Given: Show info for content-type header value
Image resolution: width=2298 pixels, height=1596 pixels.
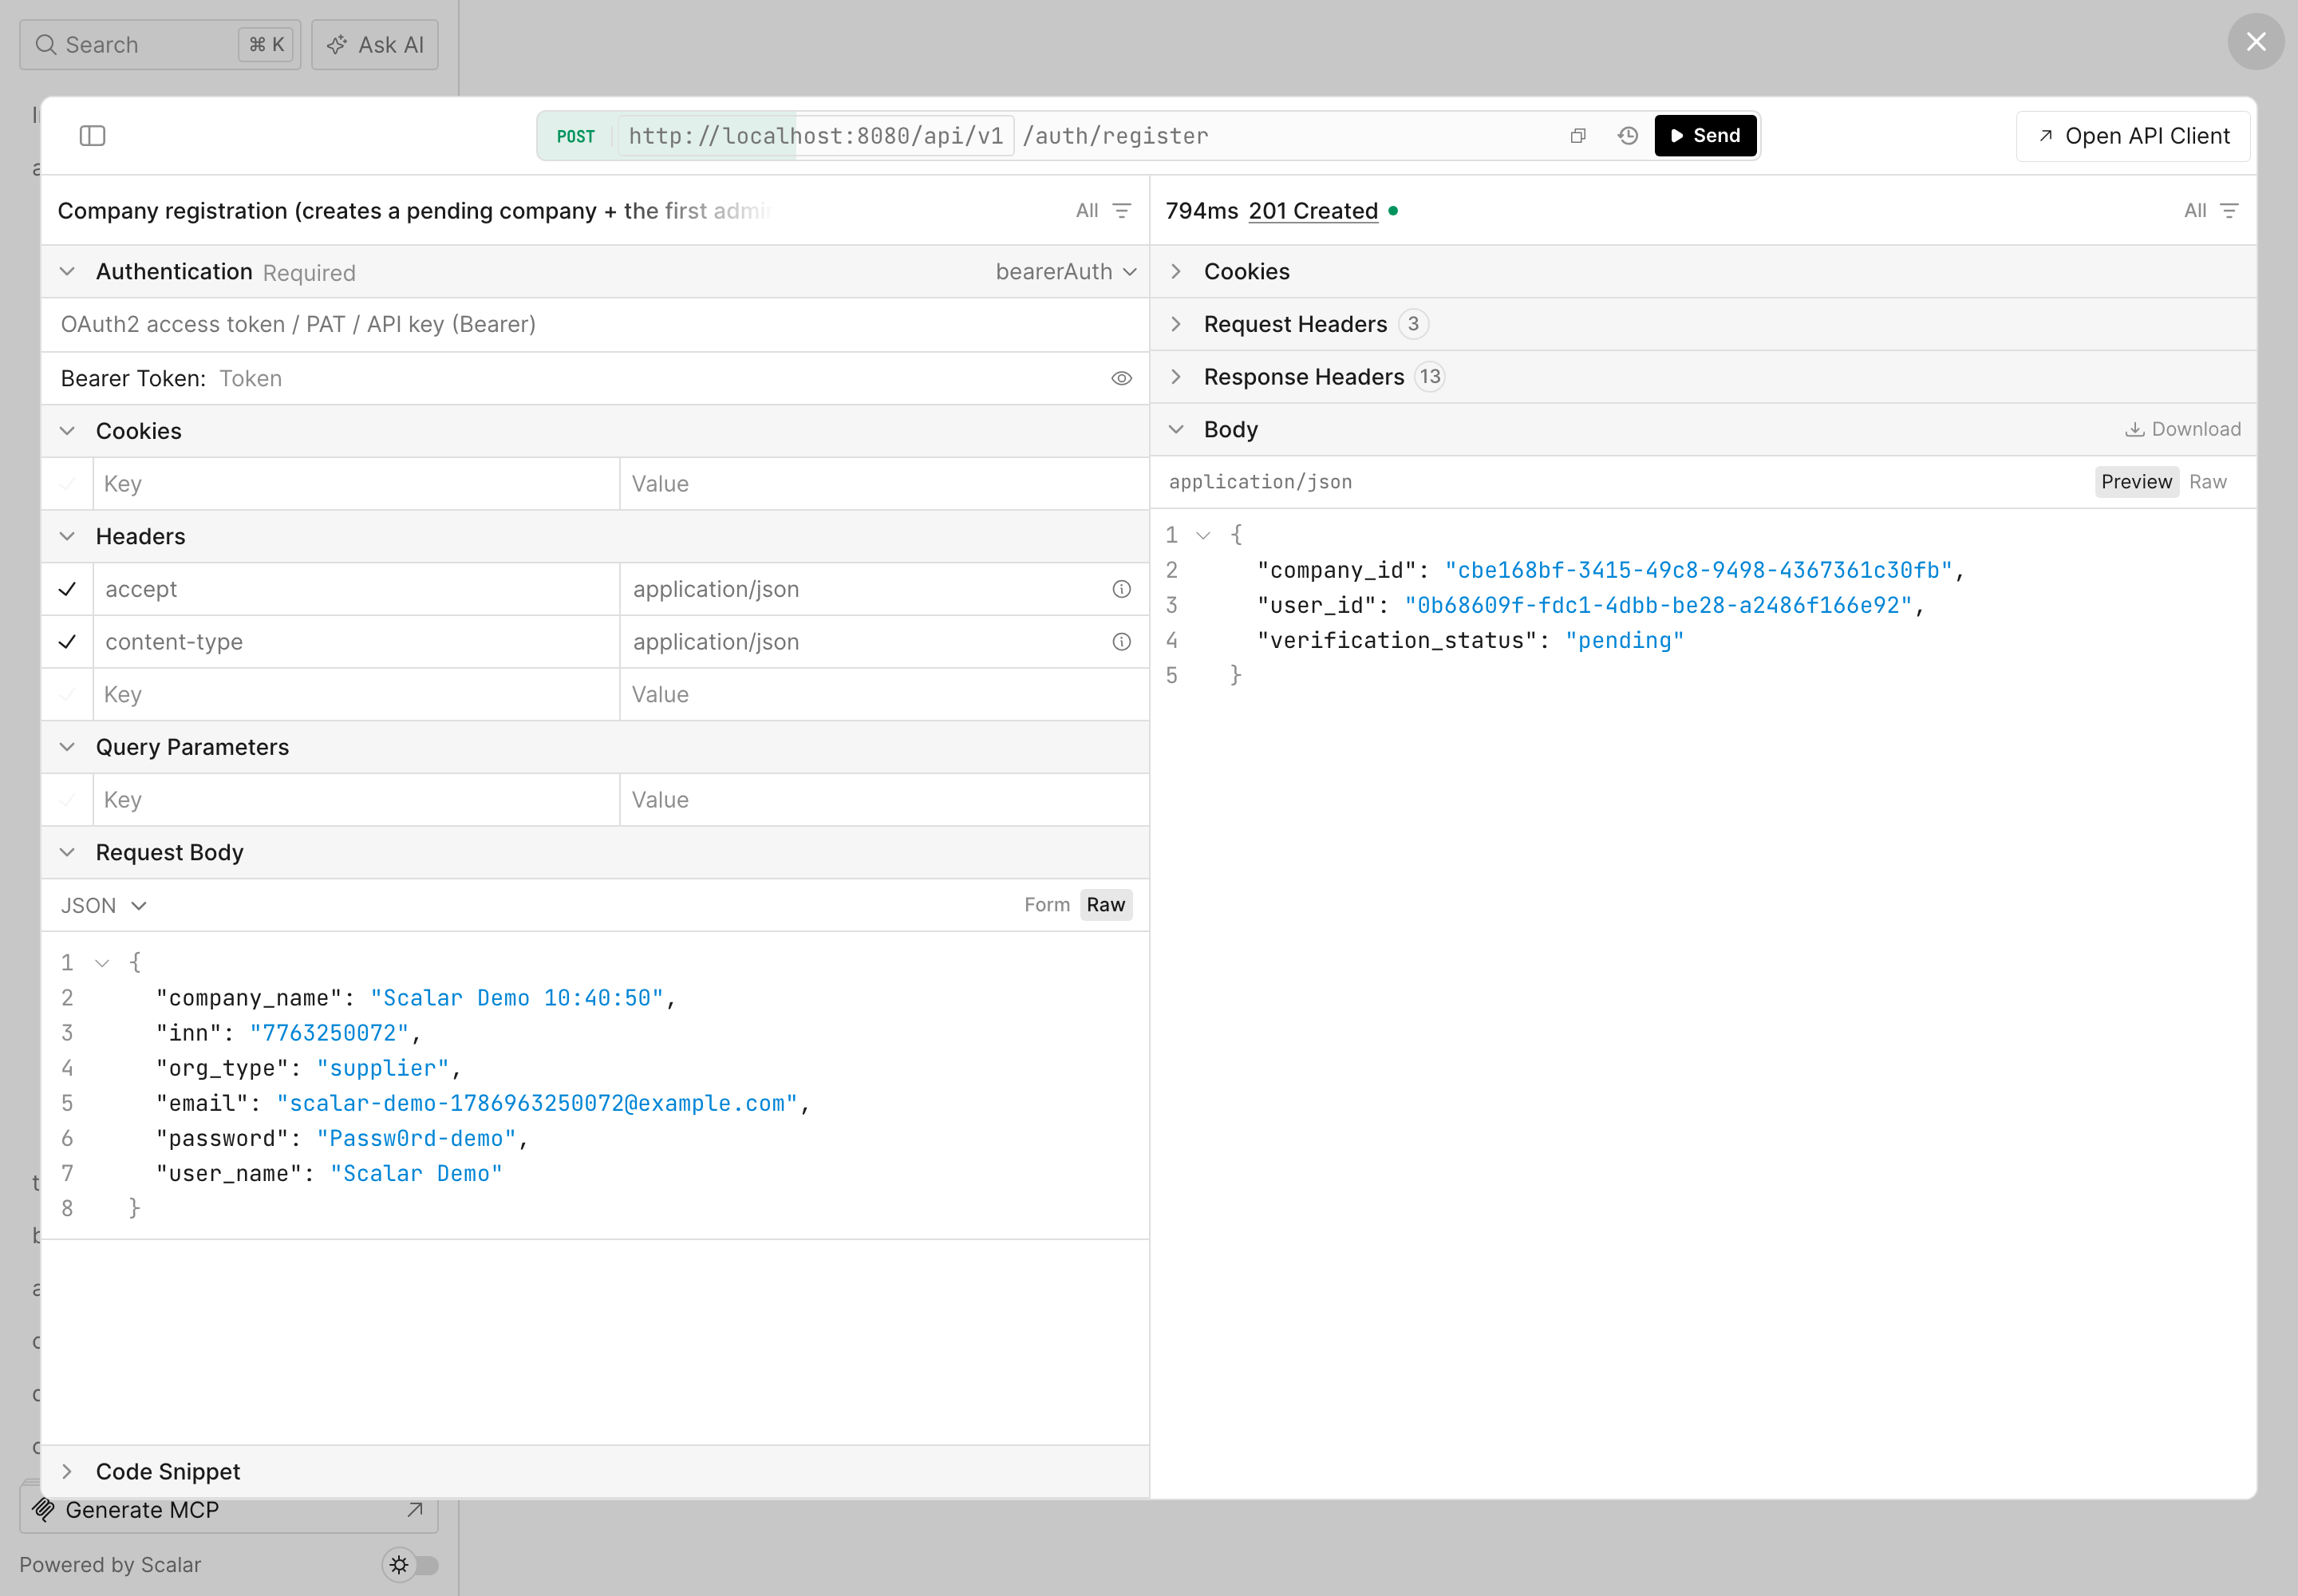Looking at the screenshot, I should (x=1121, y=642).
